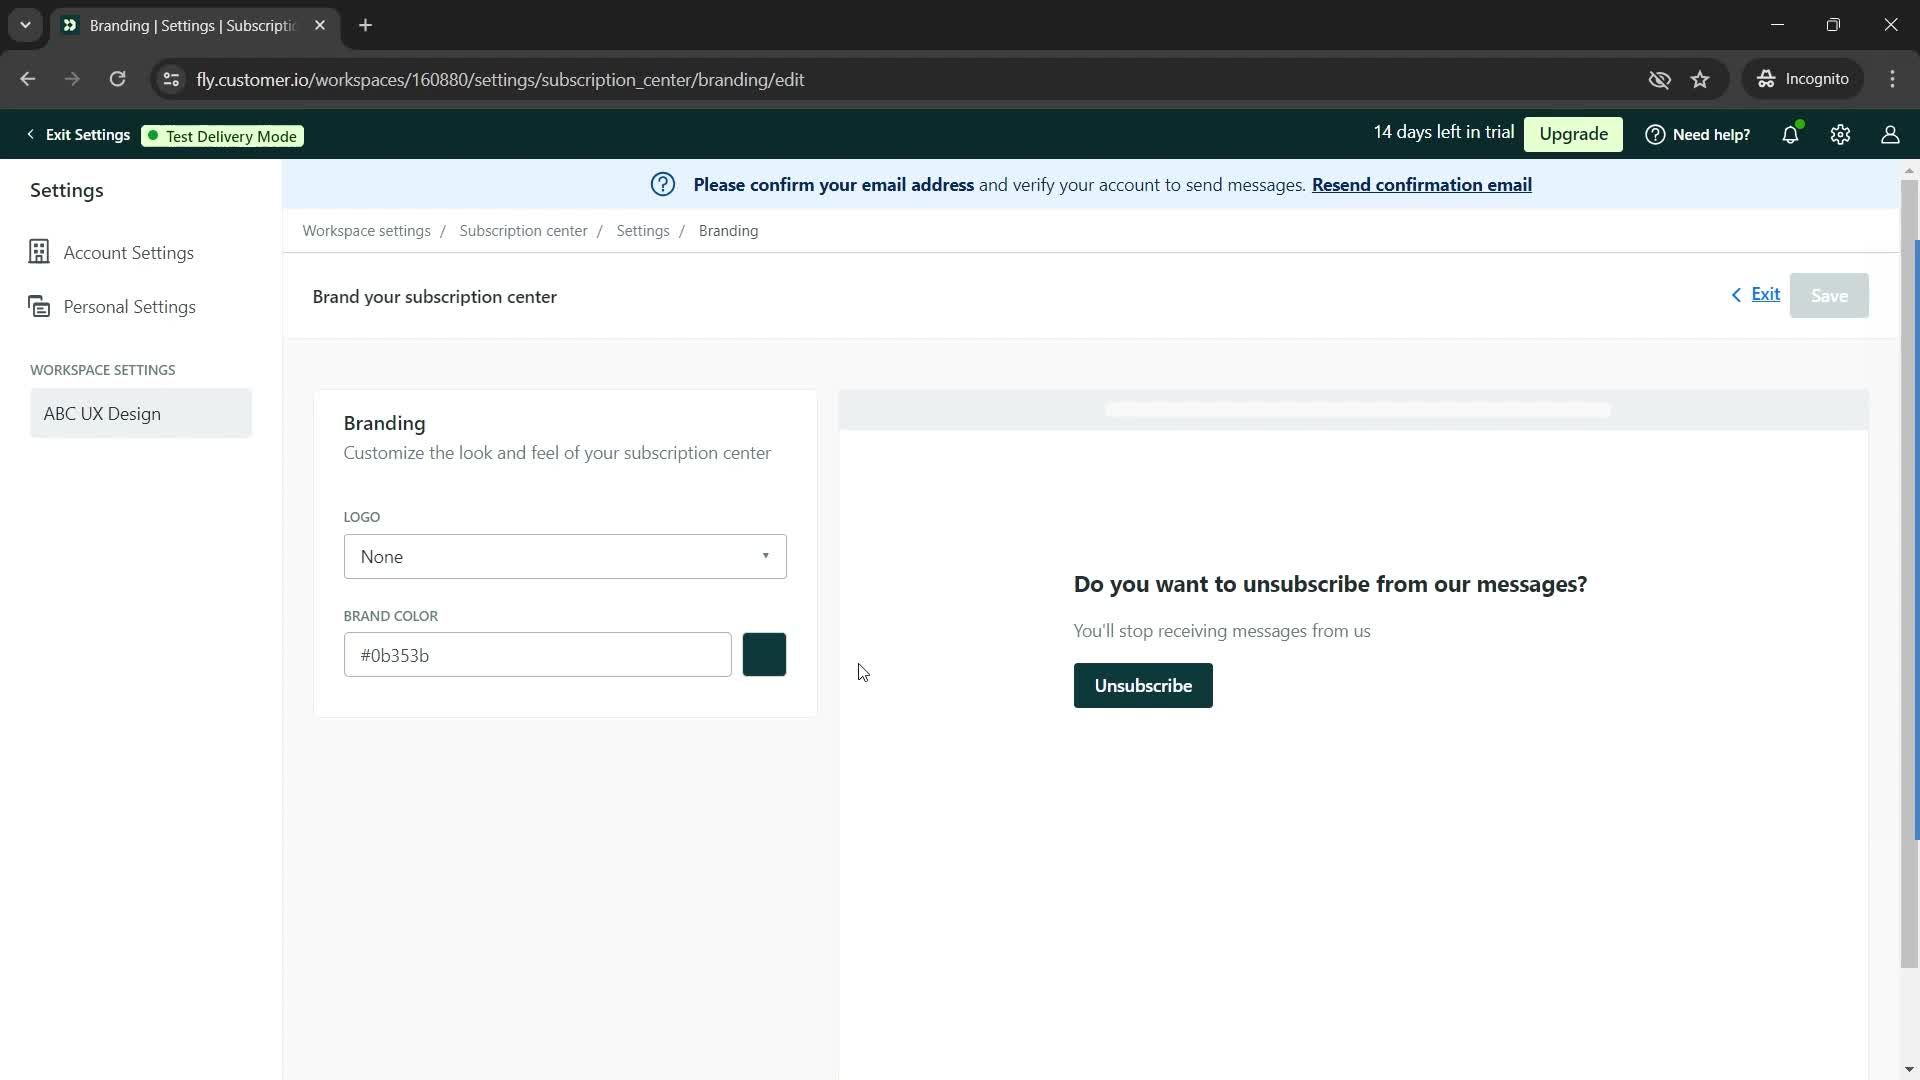Click the reload page icon

point(119,79)
